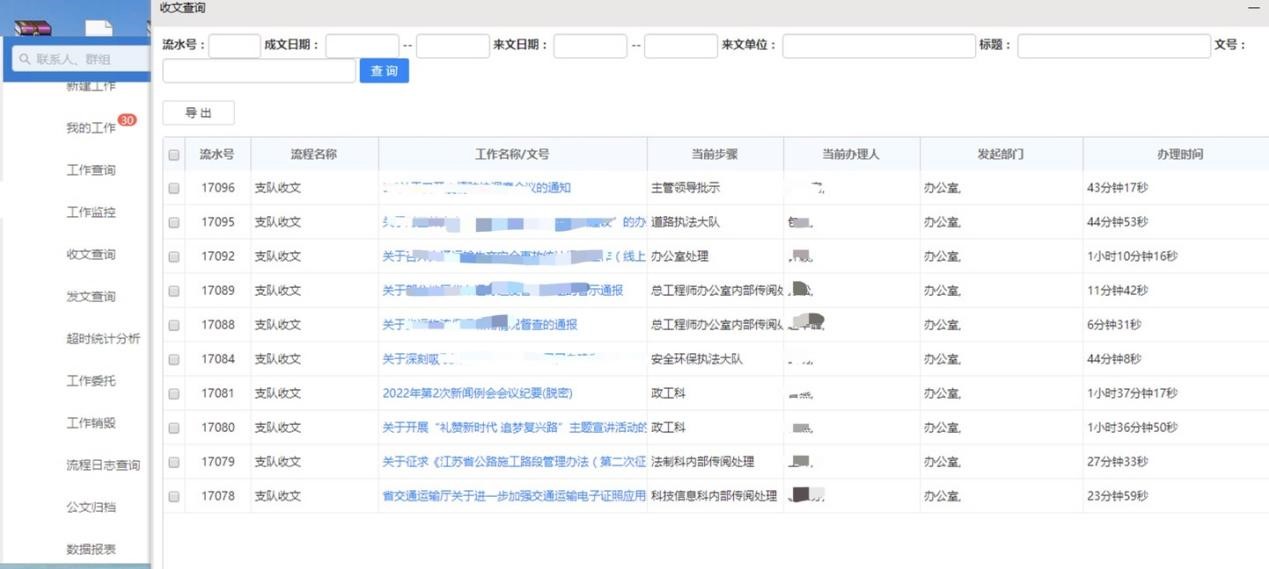This screenshot has height=569, width=1269.
Task: Focus the 文号 input field
Action: click(259, 71)
